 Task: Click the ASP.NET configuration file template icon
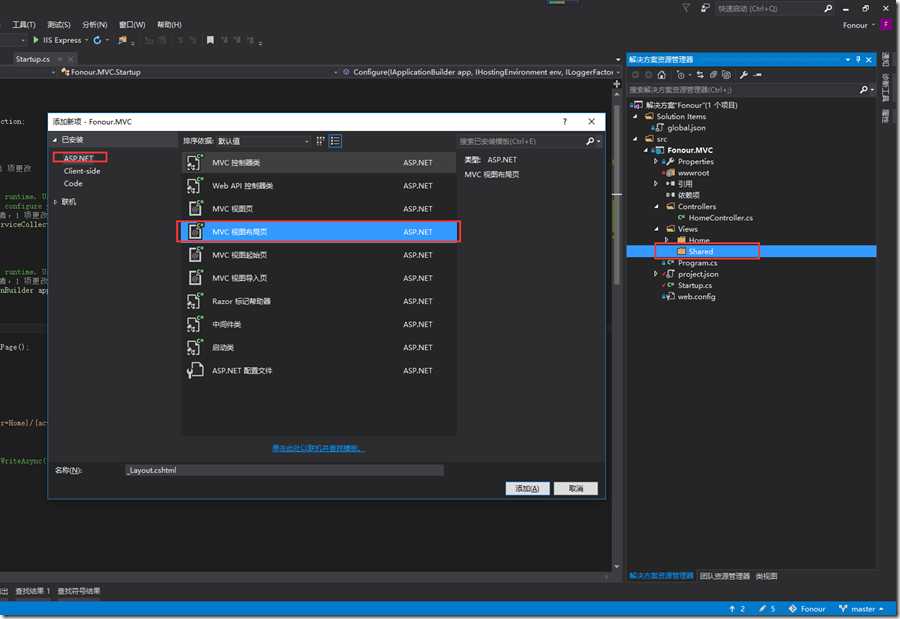[x=195, y=371]
